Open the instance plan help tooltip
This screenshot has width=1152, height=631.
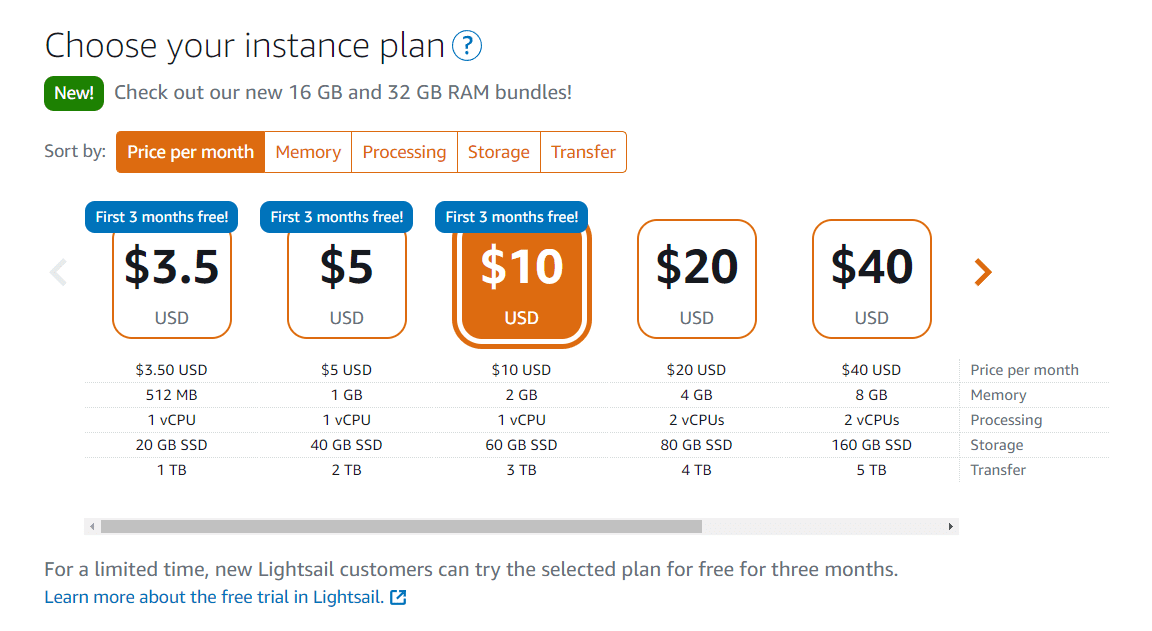point(466,46)
